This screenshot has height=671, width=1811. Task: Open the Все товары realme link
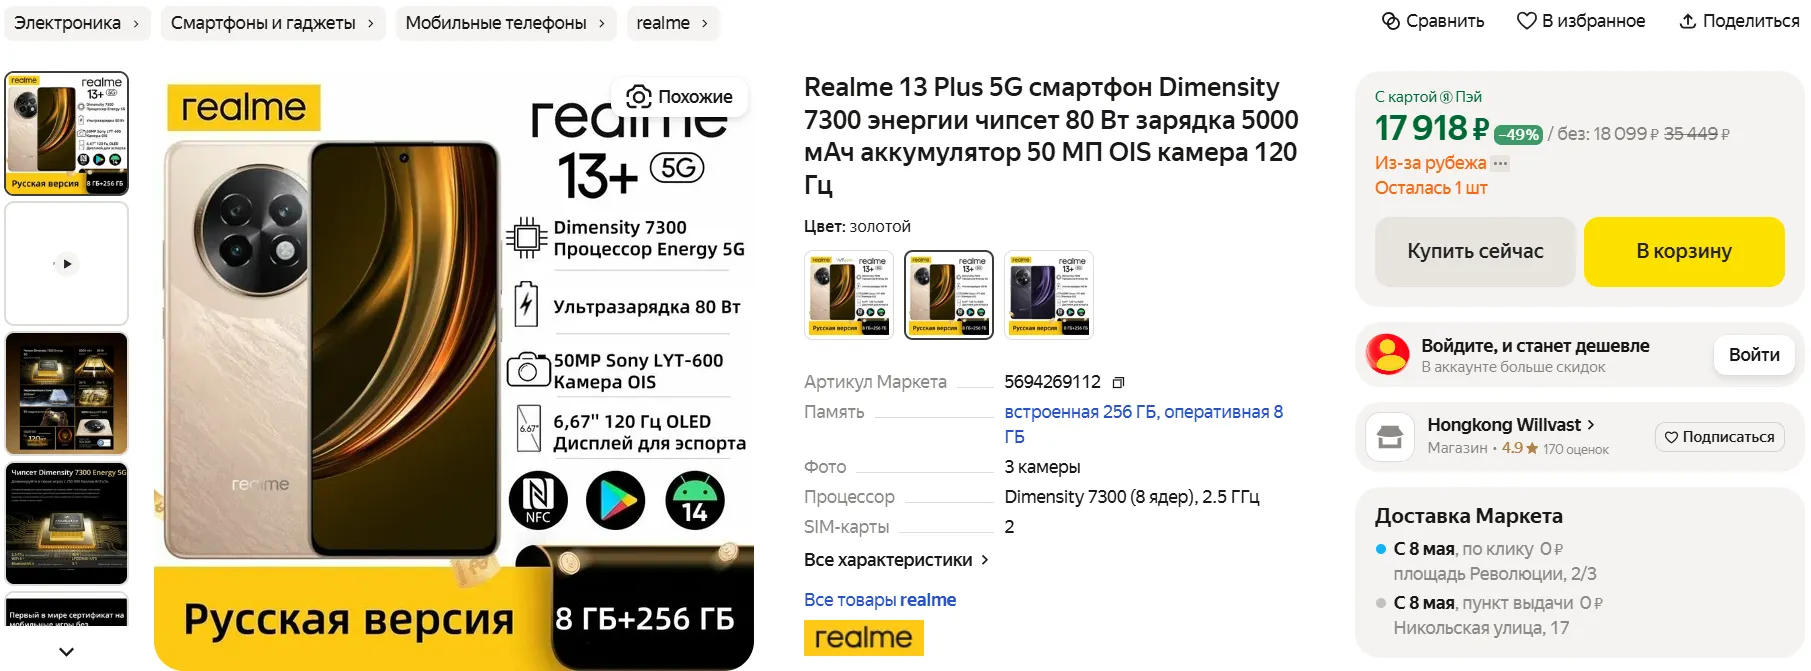click(x=879, y=600)
